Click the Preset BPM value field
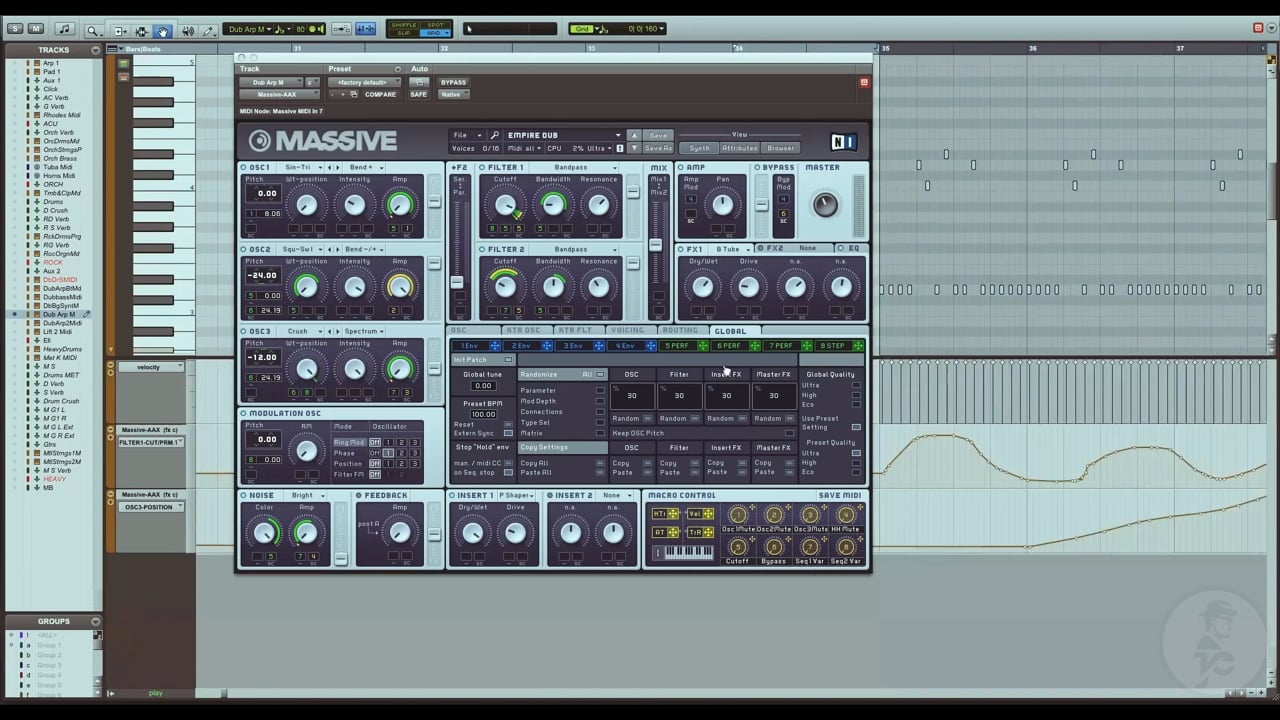Image resolution: width=1280 pixels, height=720 pixels. click(x=483, y=414)
